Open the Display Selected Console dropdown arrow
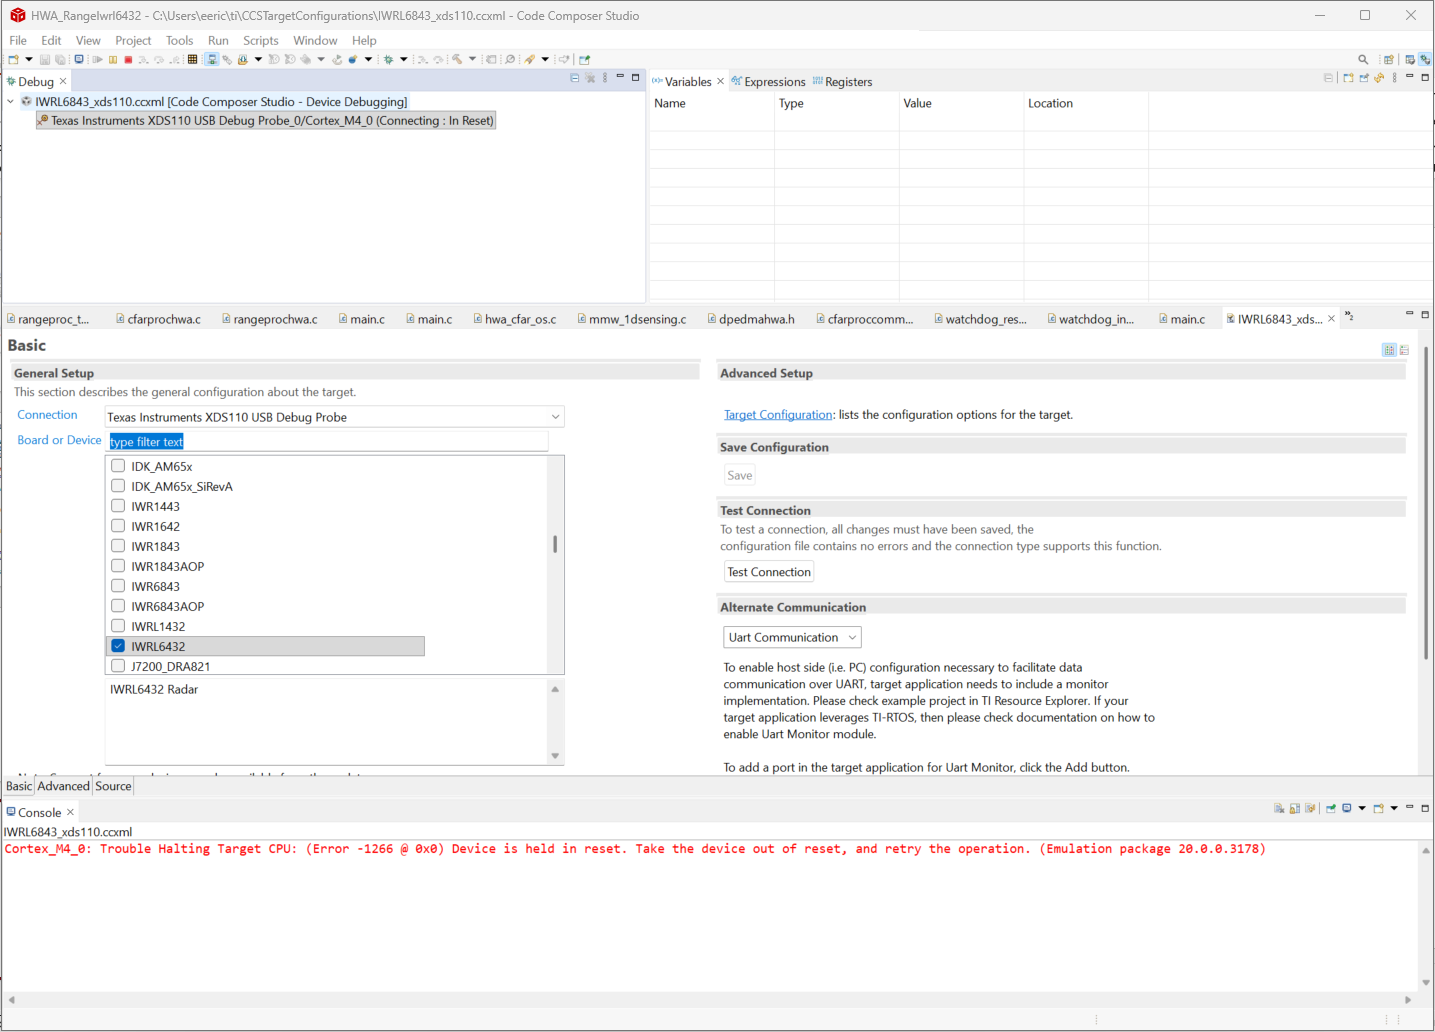 coord(1362,809)
